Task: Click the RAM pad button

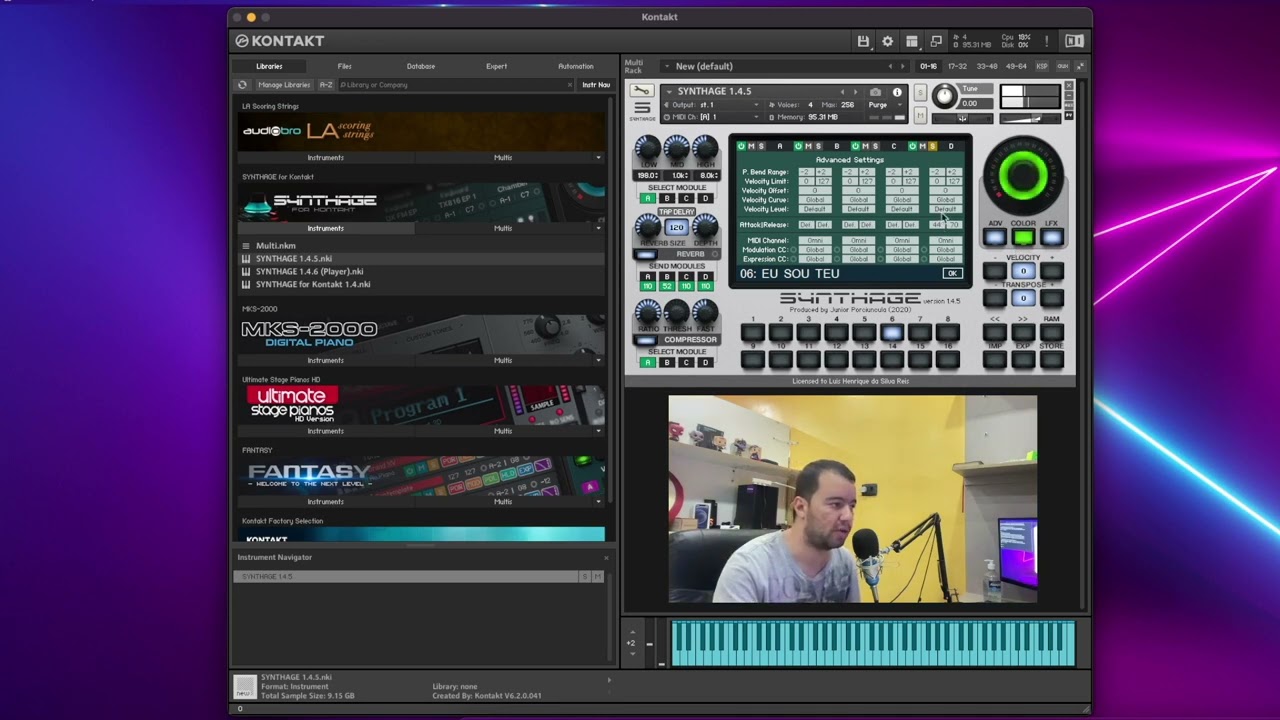Action: 1051,333
